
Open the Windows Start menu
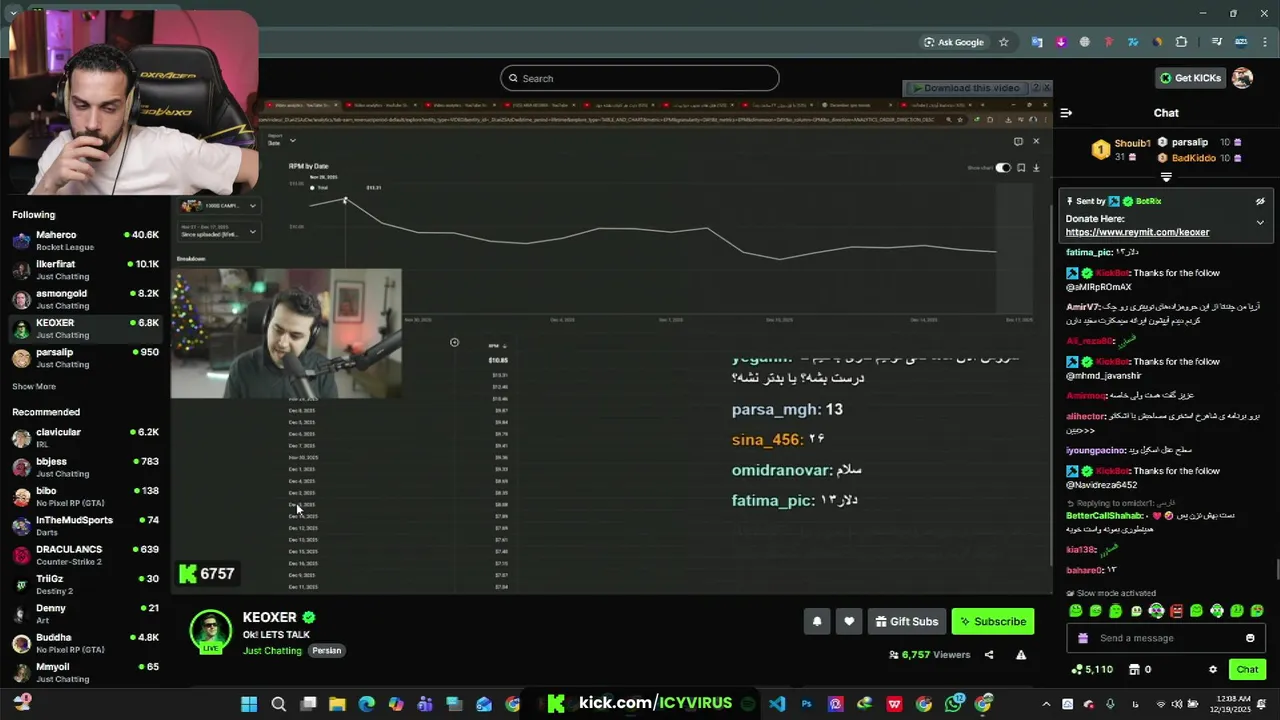tap(249, 704)
